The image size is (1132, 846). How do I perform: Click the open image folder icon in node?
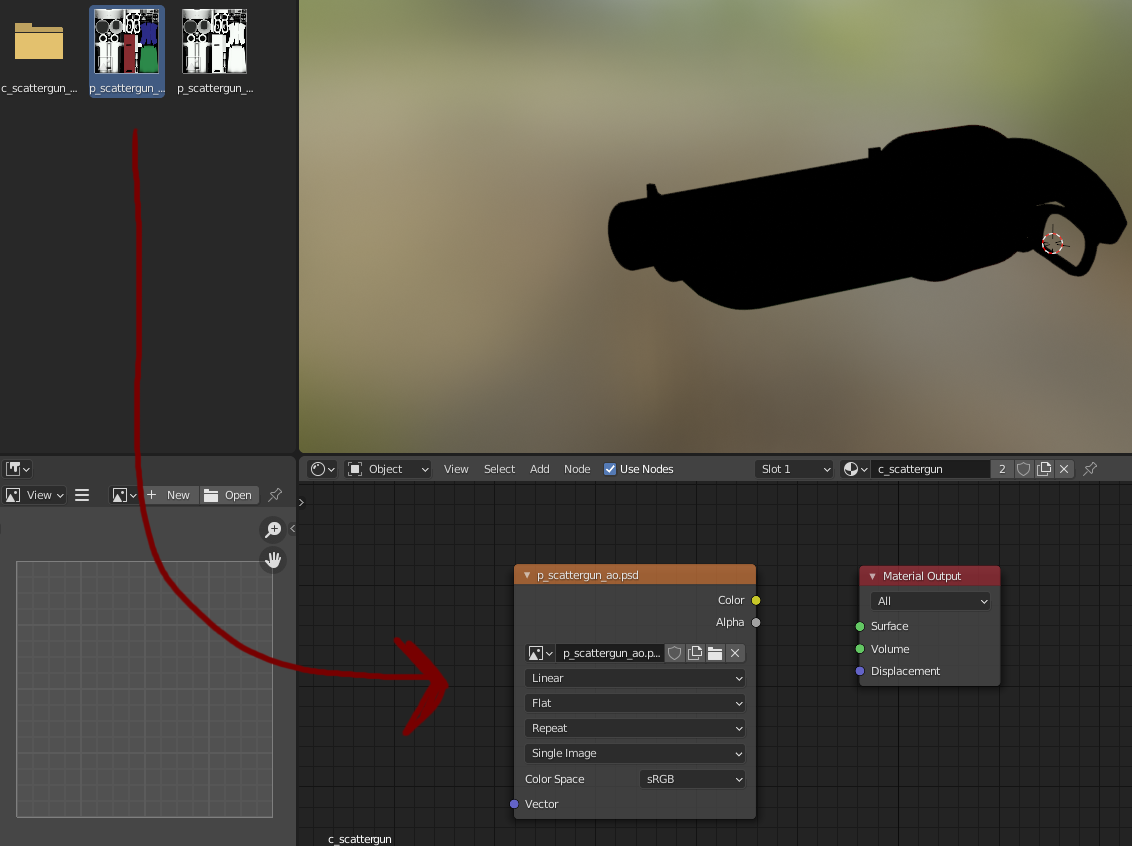(715, 653)
